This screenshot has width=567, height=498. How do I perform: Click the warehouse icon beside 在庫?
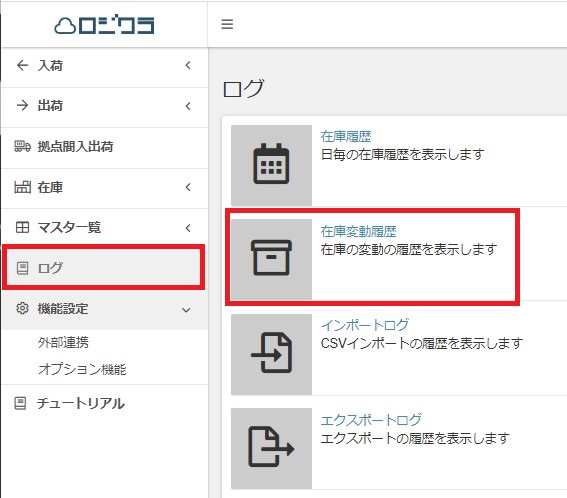pos(22,187)
